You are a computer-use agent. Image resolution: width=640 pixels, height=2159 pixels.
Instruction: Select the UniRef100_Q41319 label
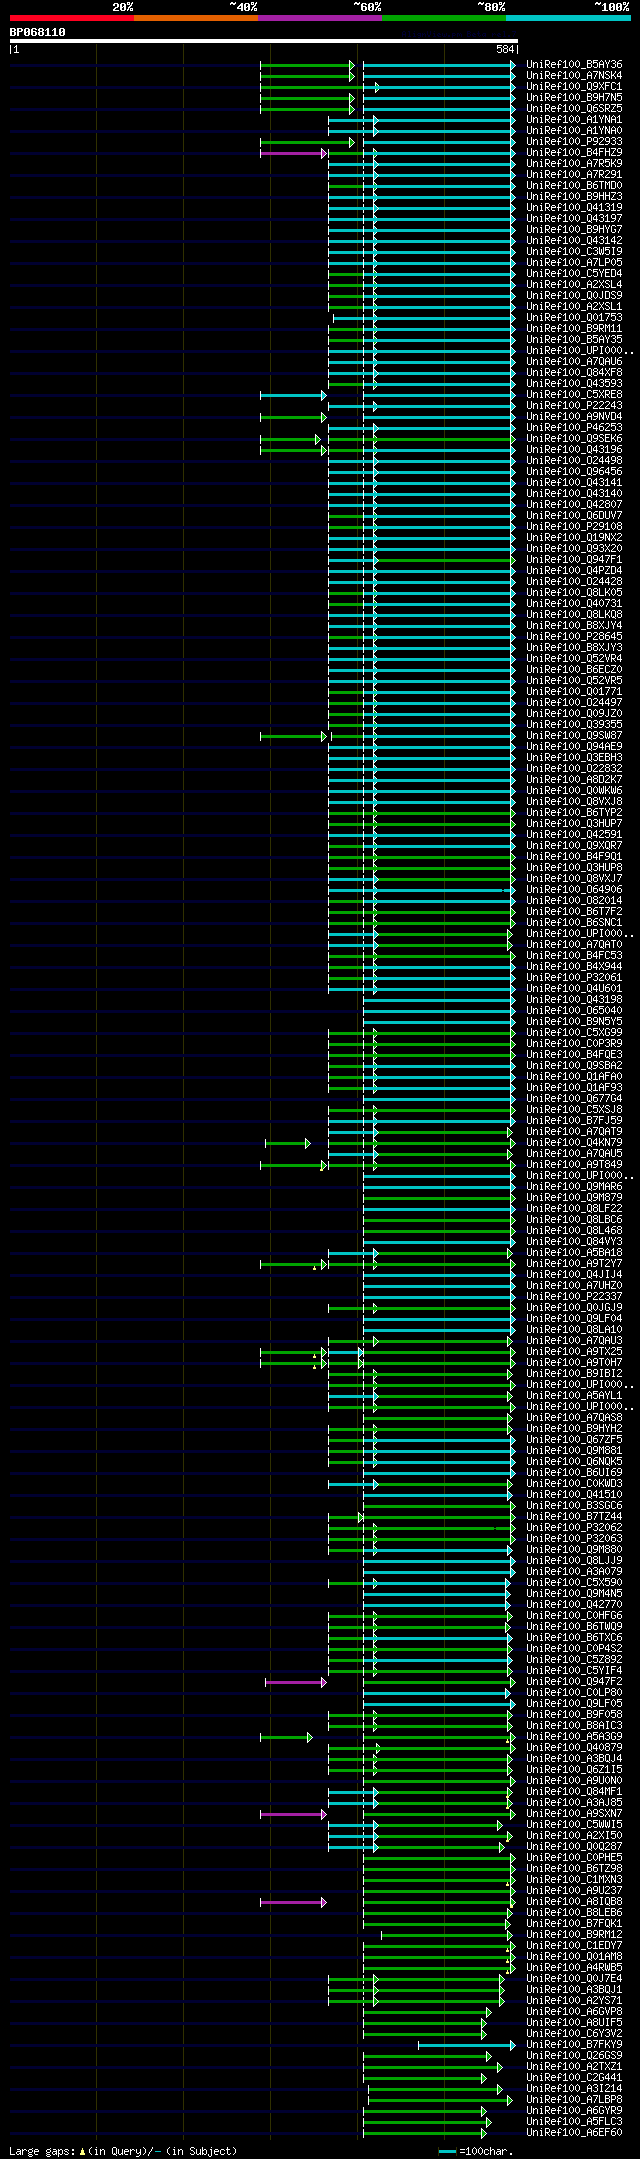pyautogui.click(x=574, y=207)
